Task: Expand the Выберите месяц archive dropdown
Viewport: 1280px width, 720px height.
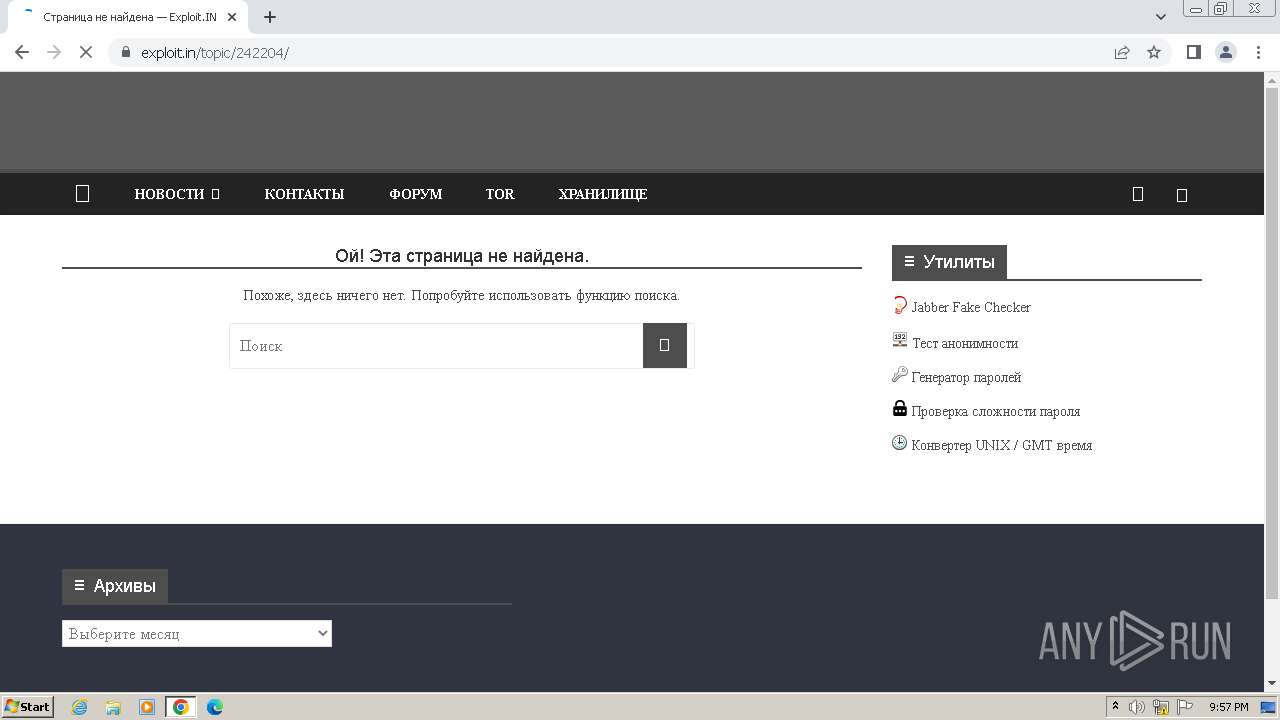Action: tap(197, 634)
